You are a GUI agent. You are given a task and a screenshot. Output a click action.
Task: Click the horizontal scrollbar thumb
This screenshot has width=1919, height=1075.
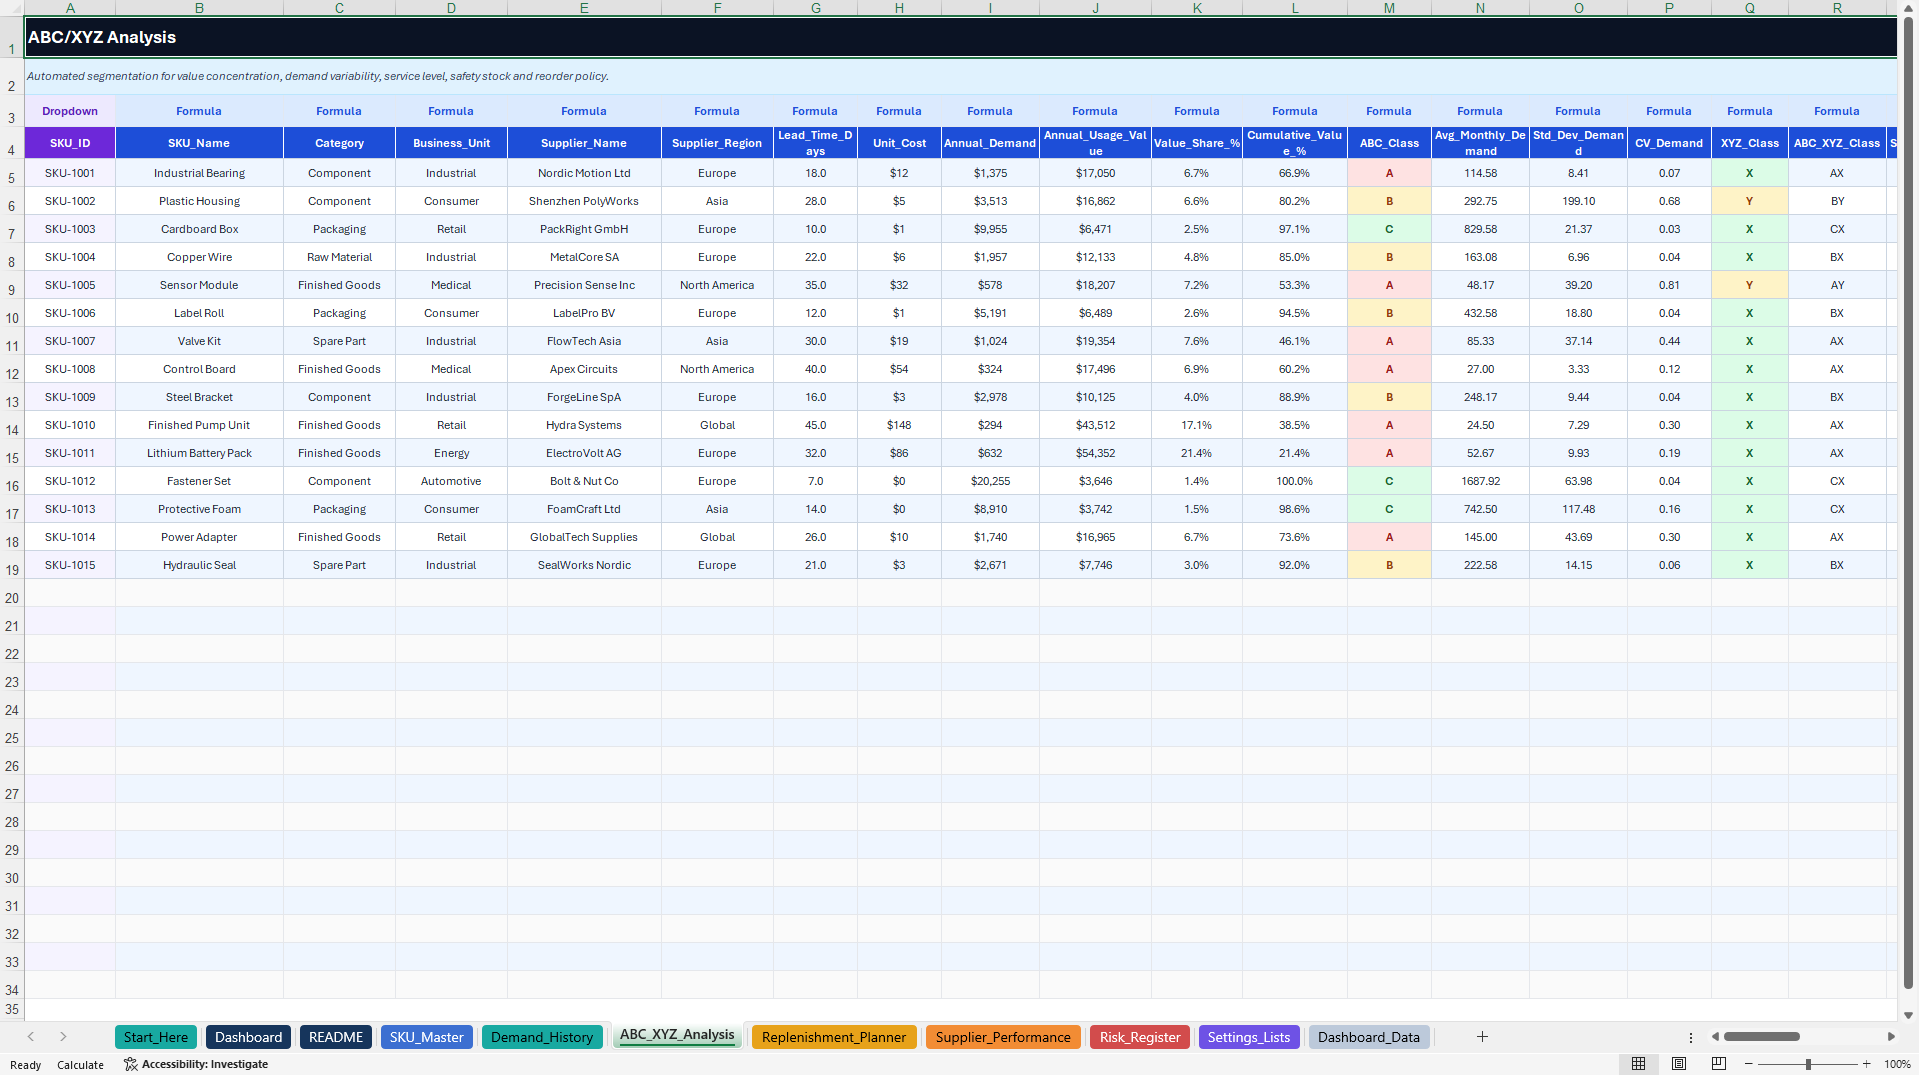(x=1762, y=1037)
